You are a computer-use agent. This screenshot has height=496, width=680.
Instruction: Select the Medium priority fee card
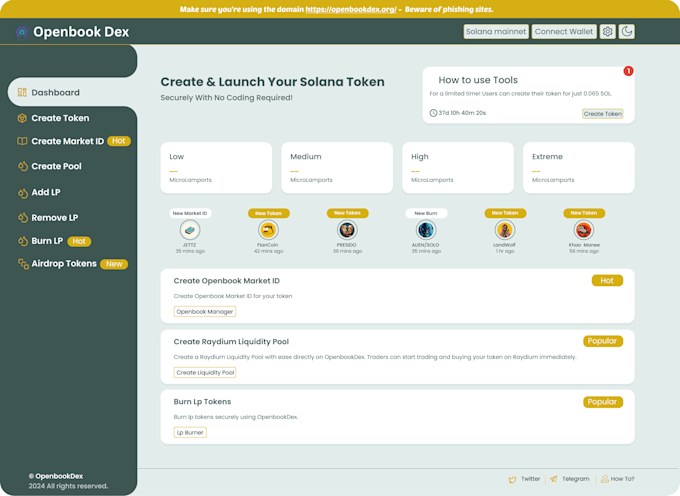pos(337,168)
